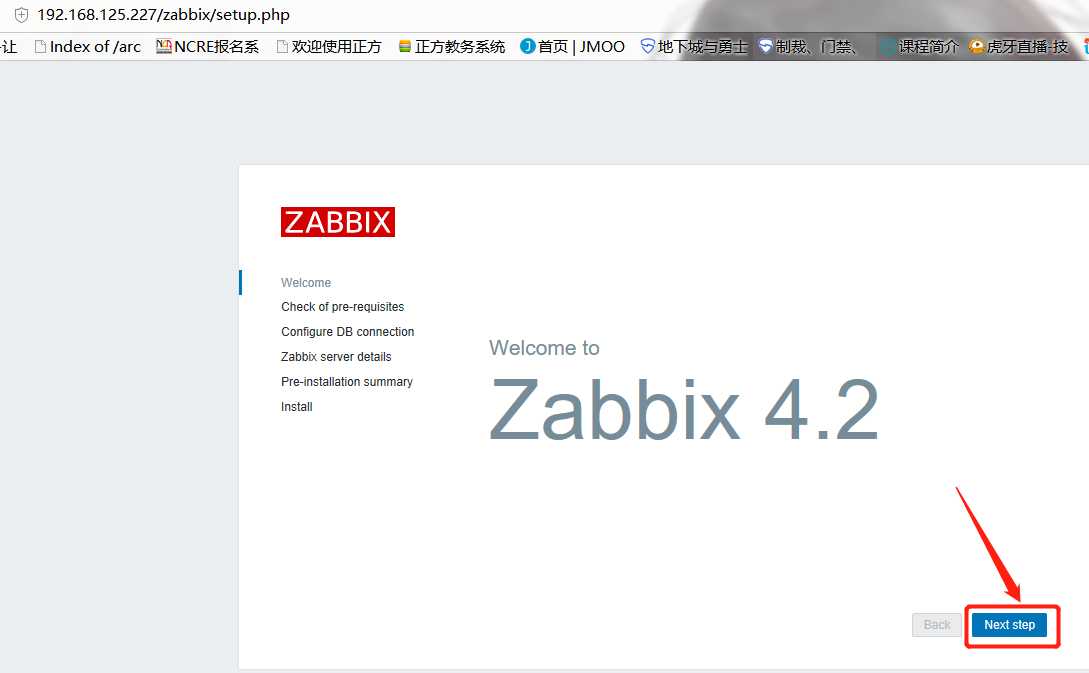Open the Index of /arc bookmark
Image resolution: width=1089 pixels, height=673 pixels.
(x=88, y=47)
